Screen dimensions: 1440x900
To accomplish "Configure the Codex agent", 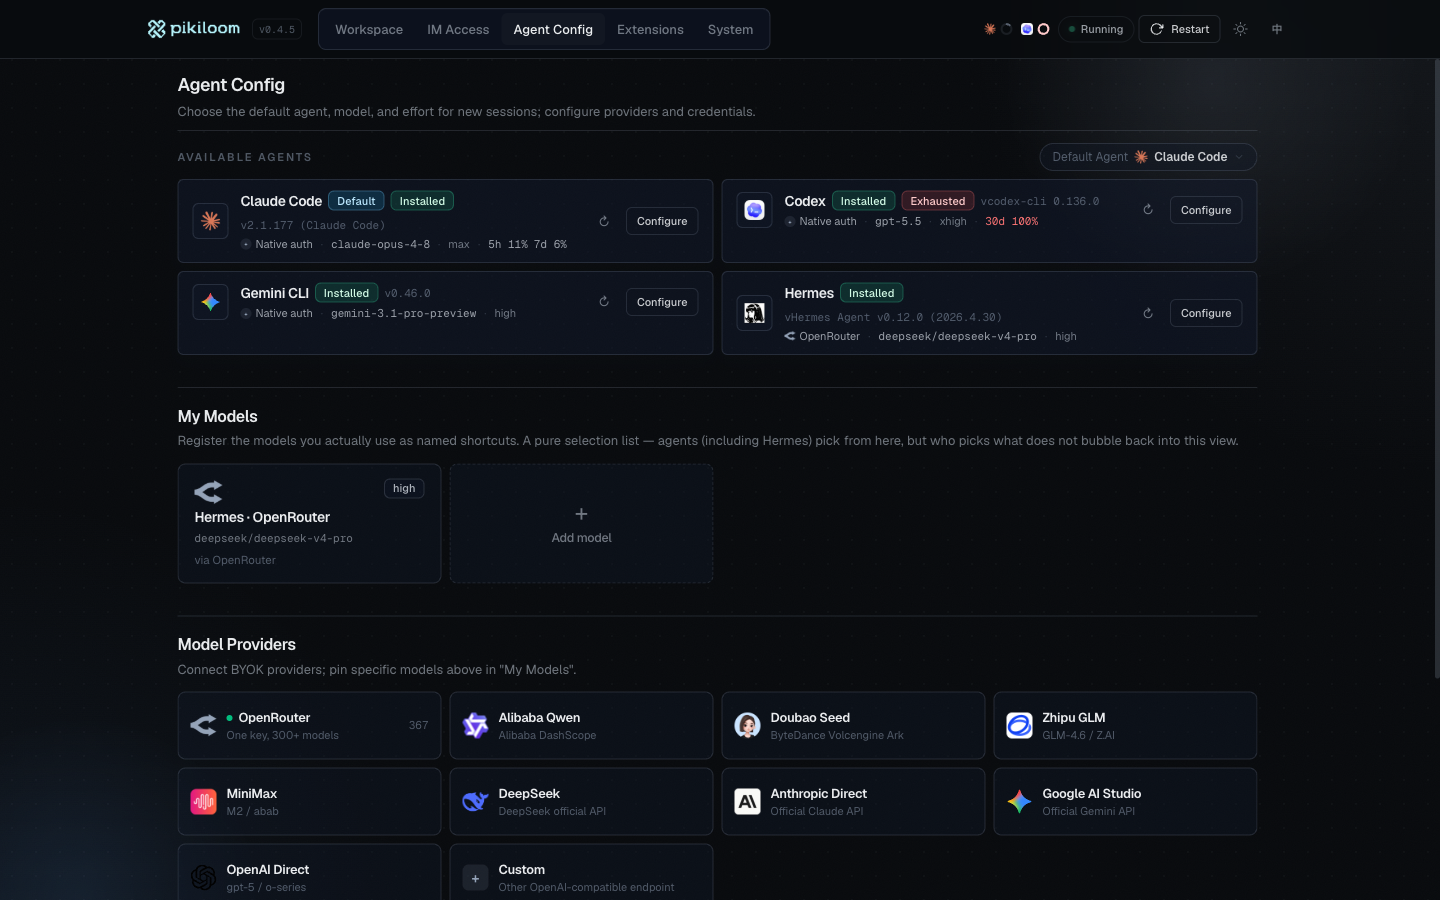I will 1206,210.
